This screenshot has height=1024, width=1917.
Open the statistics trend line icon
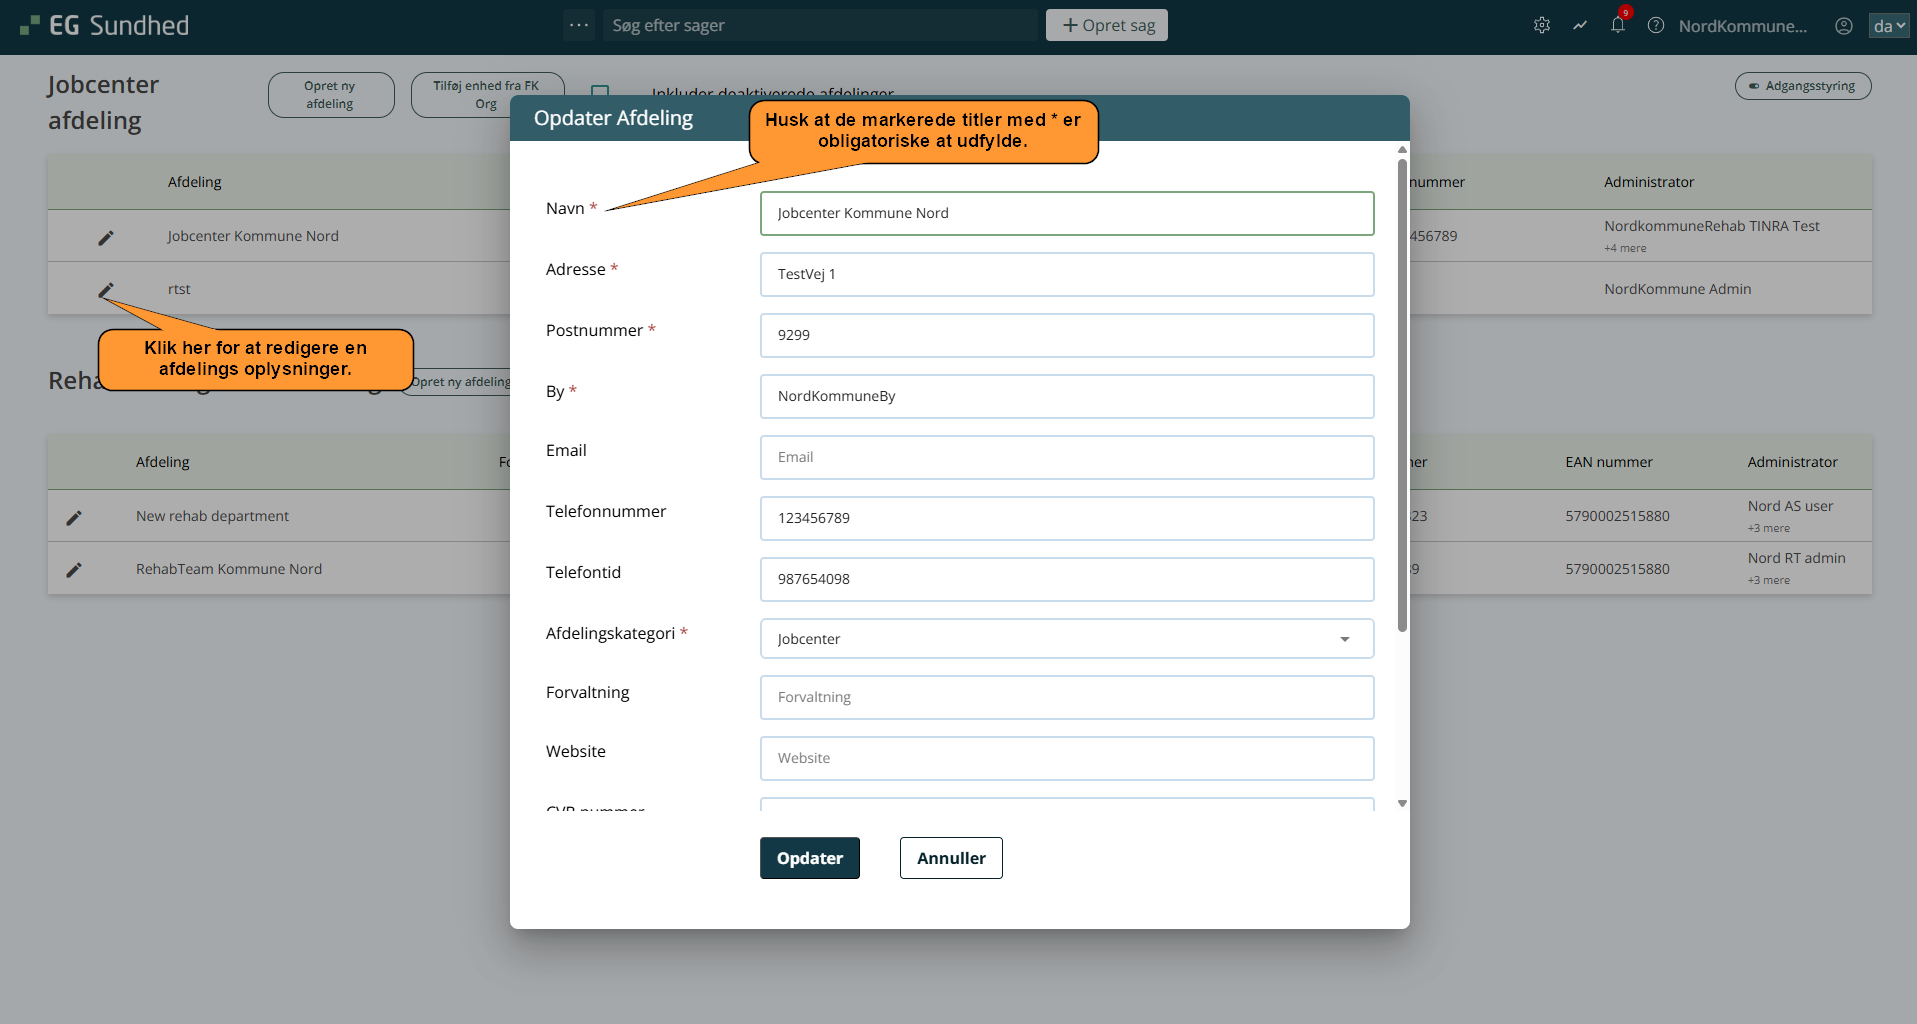click(x=1579, y=26)
